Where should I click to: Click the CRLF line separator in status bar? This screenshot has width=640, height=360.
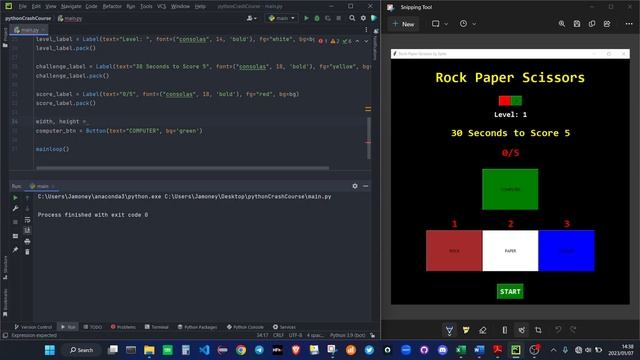pyautogui.click(x=278, y=335)
